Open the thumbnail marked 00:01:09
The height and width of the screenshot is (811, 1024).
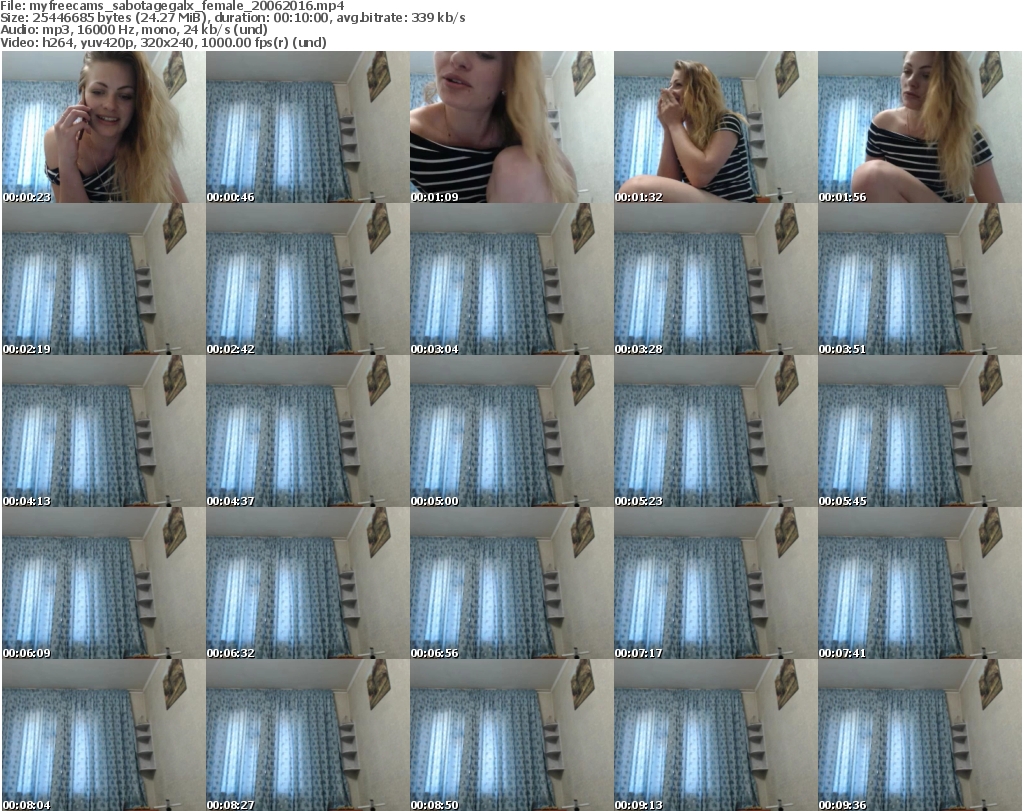pyautogui.click(x=511, y=127)
